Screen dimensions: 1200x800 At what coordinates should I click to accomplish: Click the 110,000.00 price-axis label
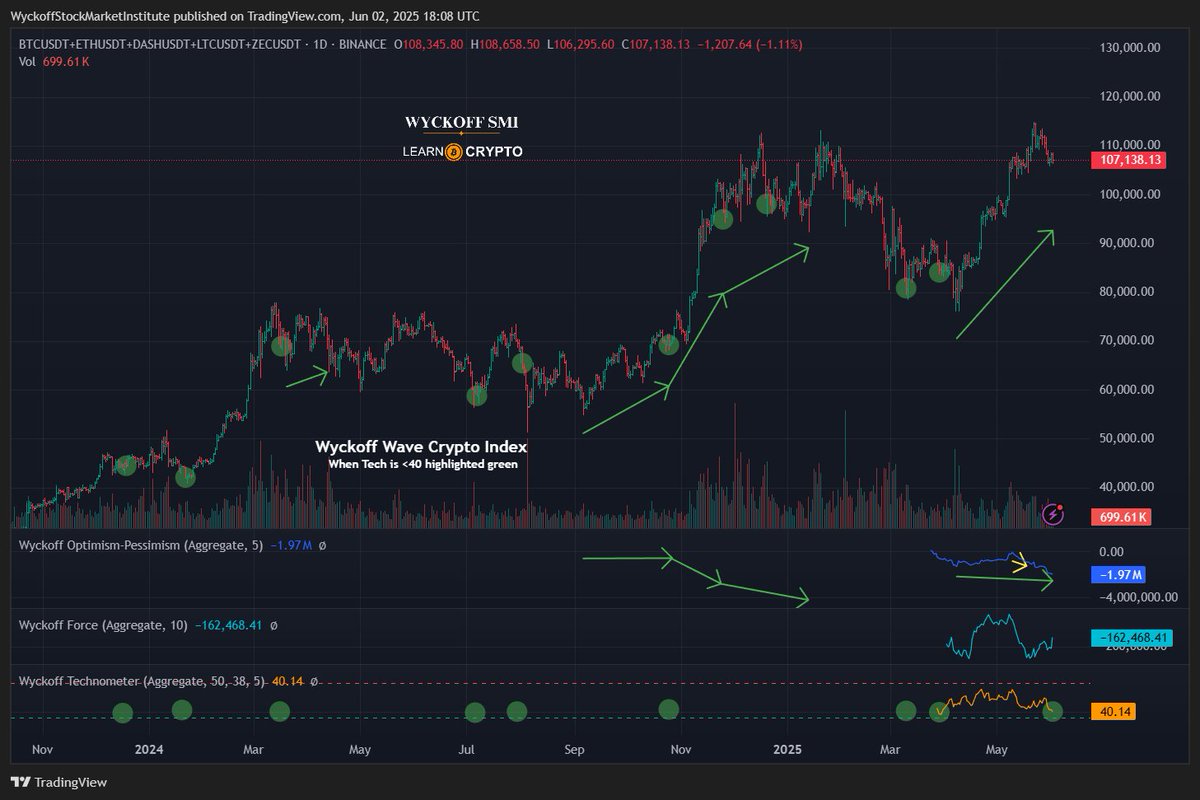pos(1130,145)
